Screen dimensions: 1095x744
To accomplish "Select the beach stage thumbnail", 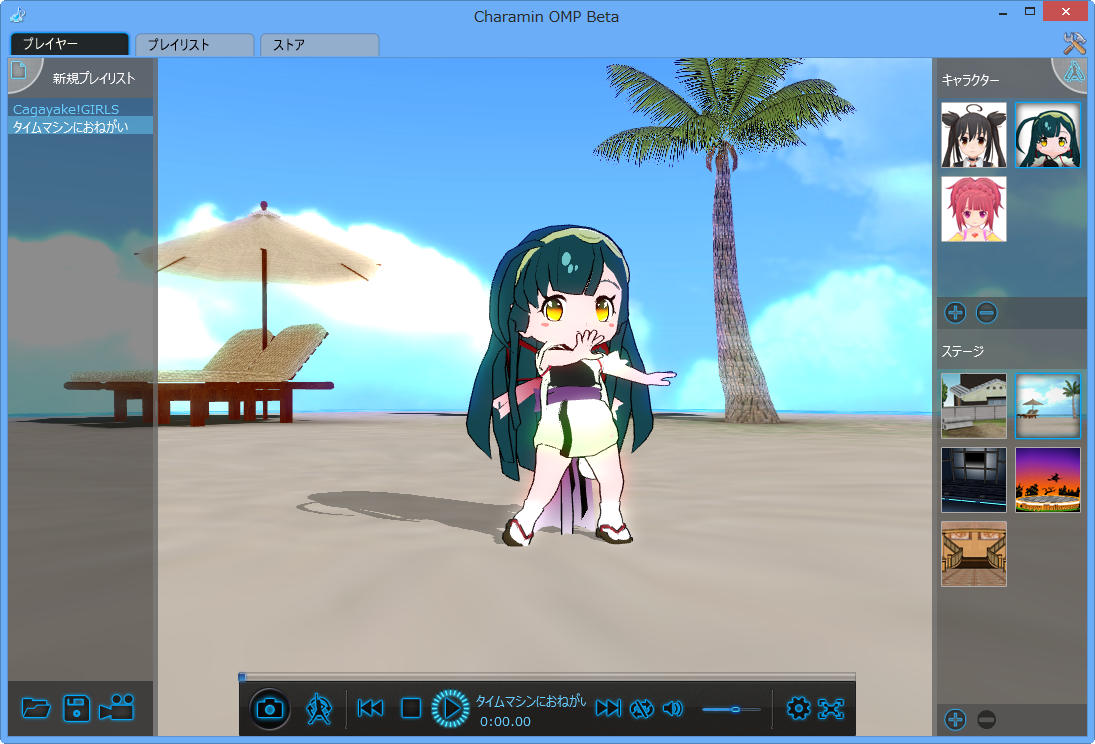I will pyautogui.click(x=1048, y=406).
